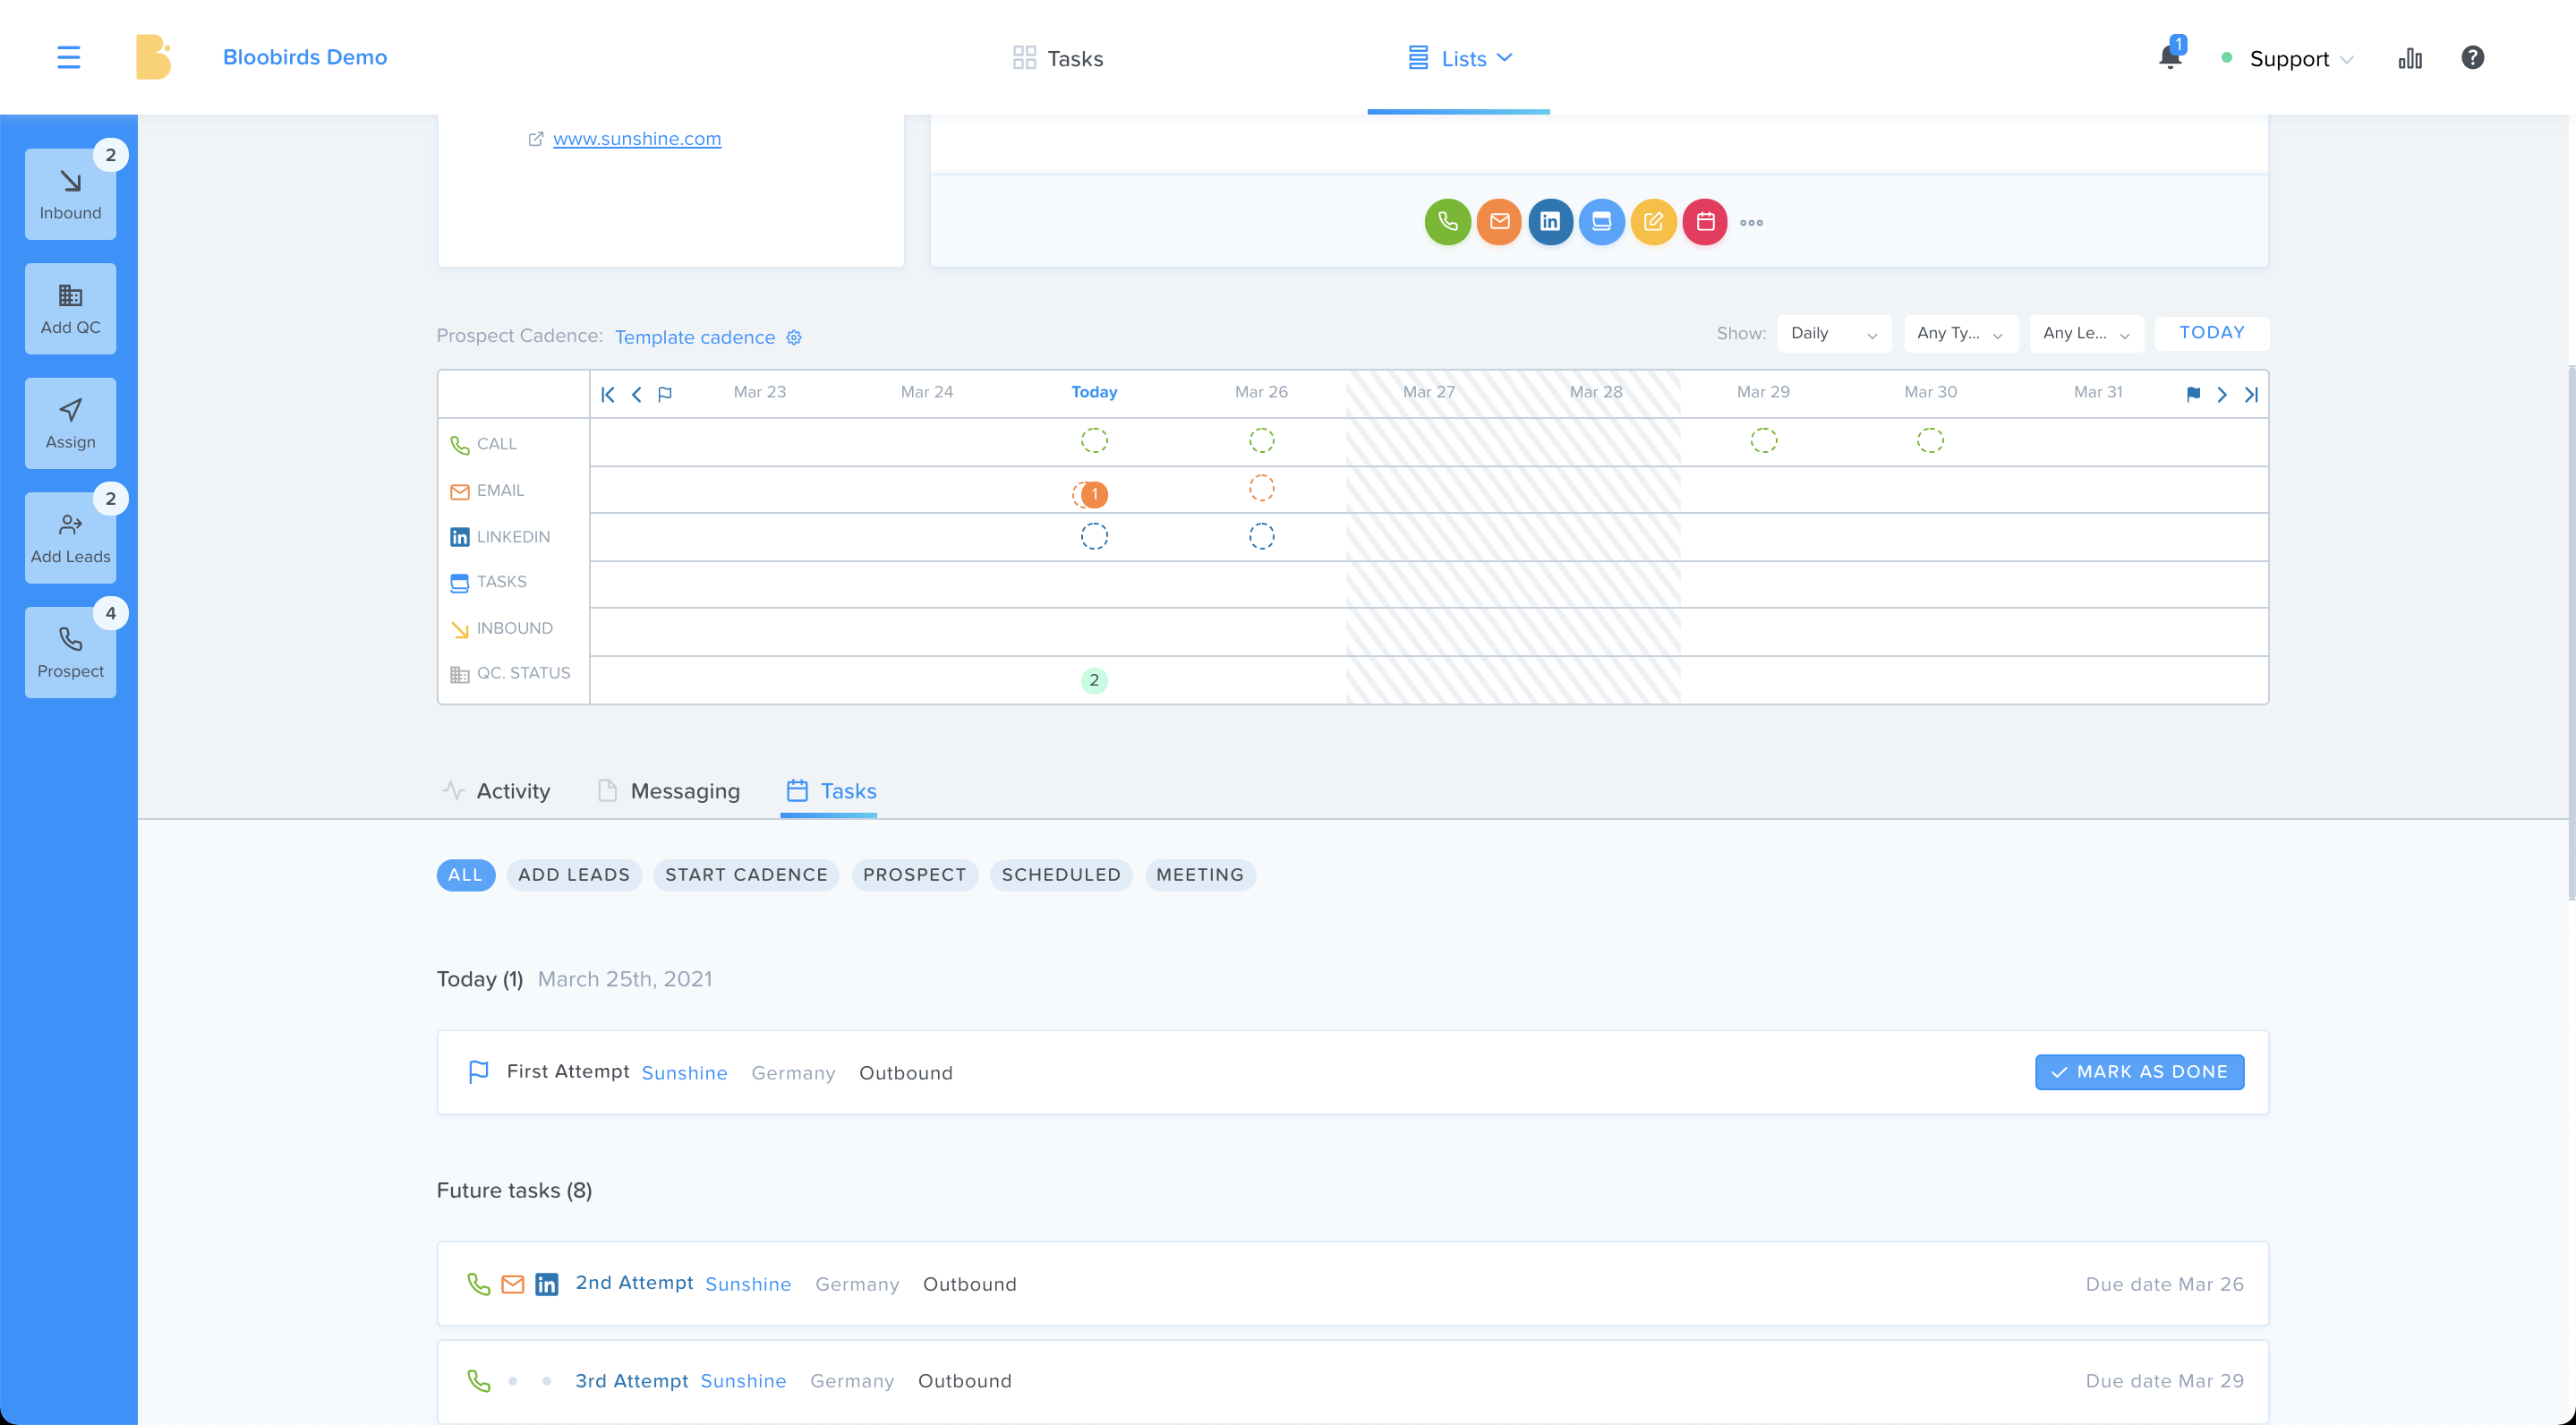Open Sunshine link in 2nd Attempt task
The image size is (2576, 1425).
[748, 1284]
